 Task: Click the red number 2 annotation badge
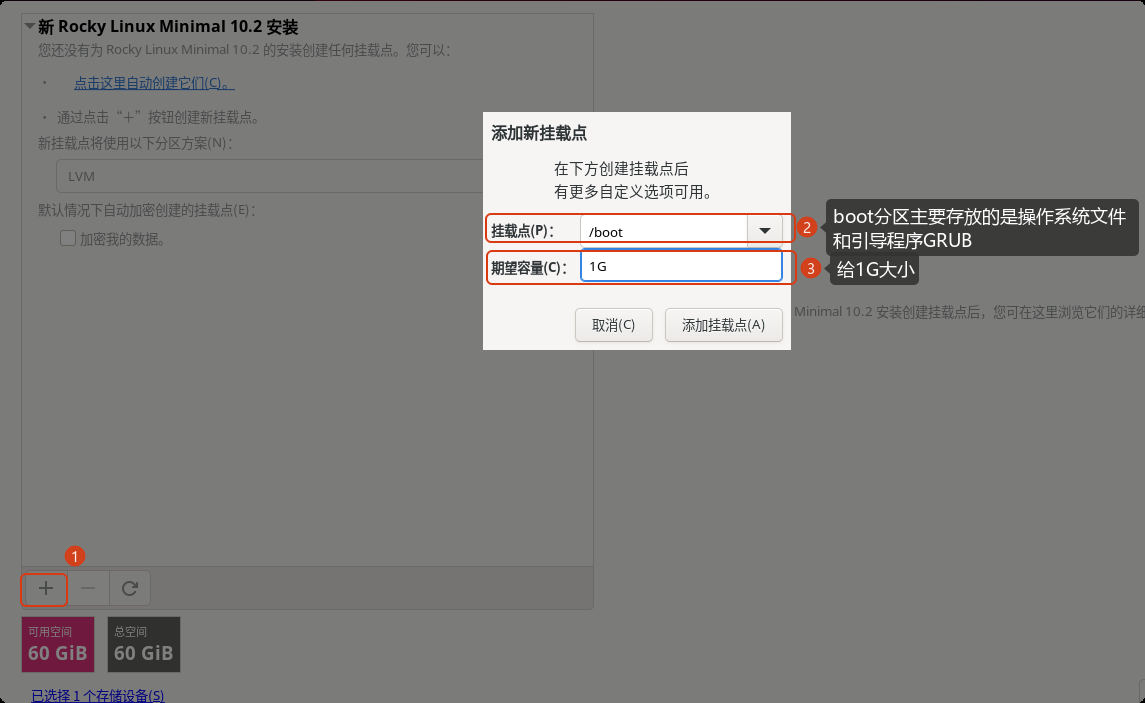(806, 228)
